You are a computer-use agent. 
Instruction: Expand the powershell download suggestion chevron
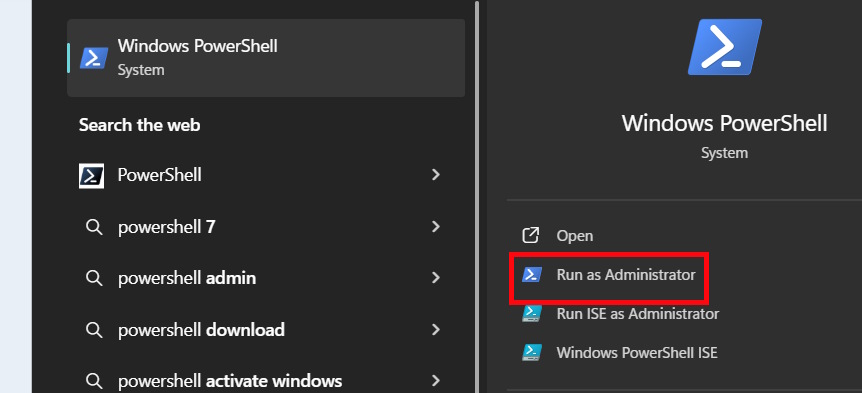tap(436, 330)
